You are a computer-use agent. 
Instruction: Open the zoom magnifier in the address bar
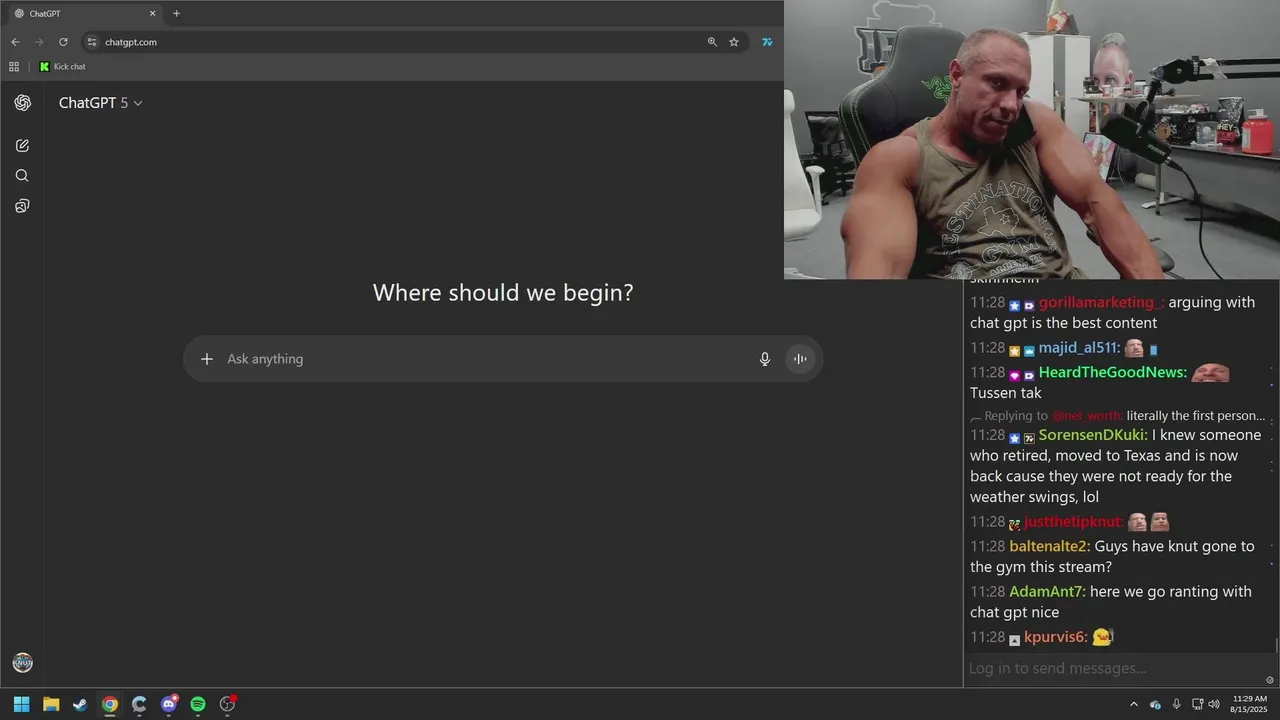pyautogui.click(x=712, y=42)
